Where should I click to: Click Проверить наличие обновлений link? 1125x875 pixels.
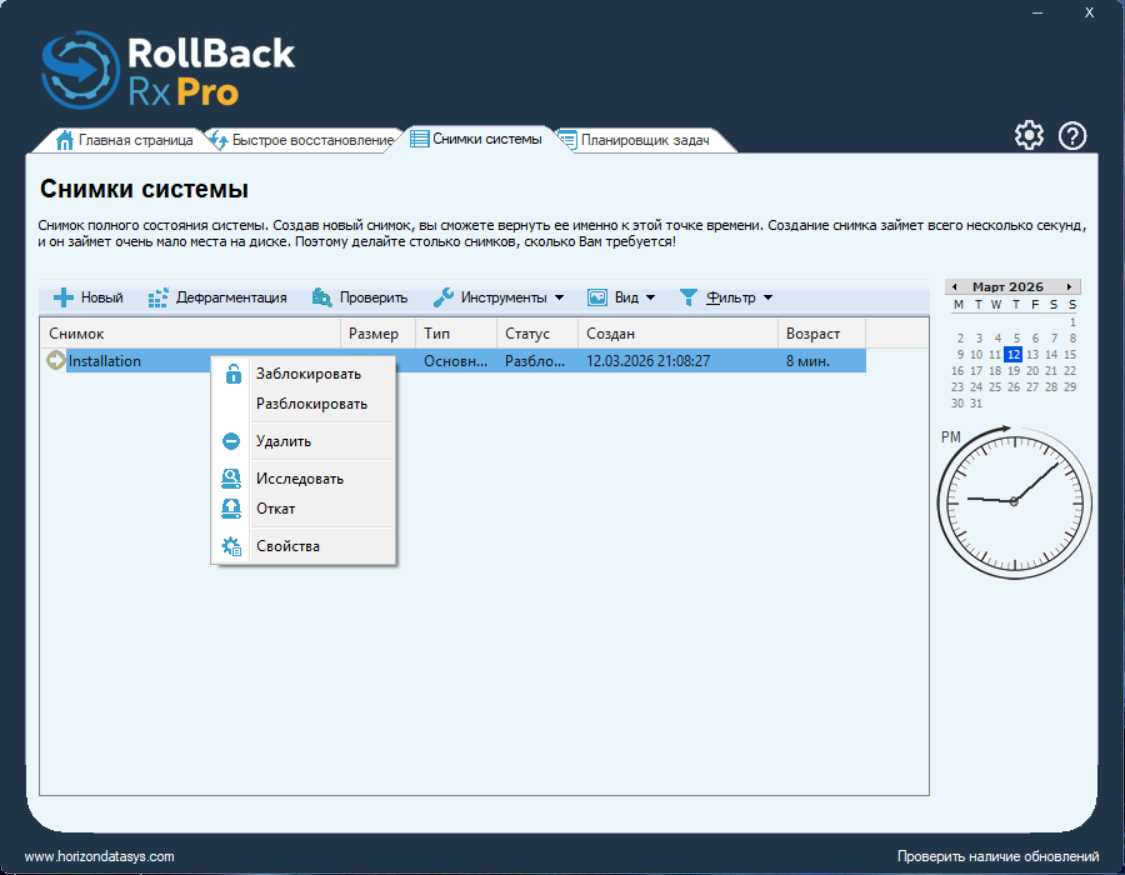(997, 856)
